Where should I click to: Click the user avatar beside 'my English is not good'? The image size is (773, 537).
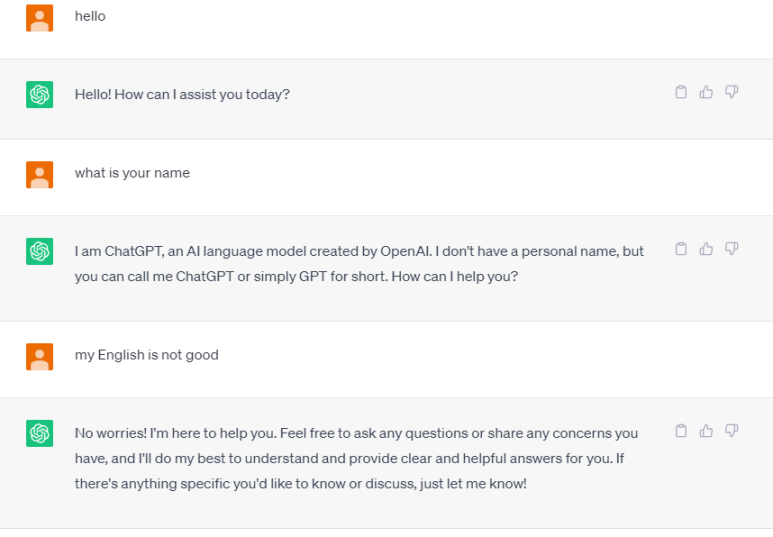click(39, 357)
